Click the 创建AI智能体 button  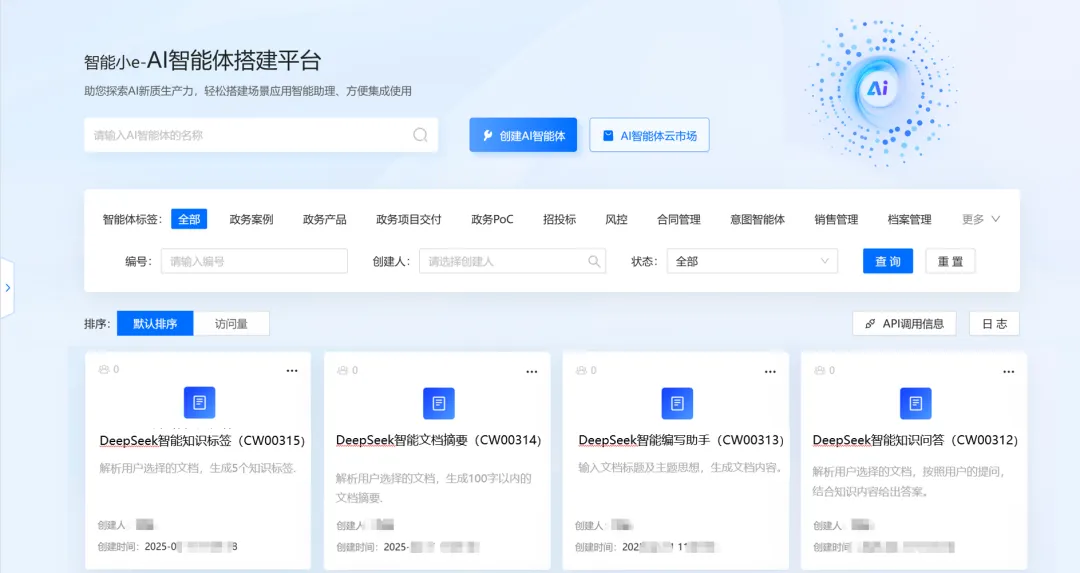(523, 135)
